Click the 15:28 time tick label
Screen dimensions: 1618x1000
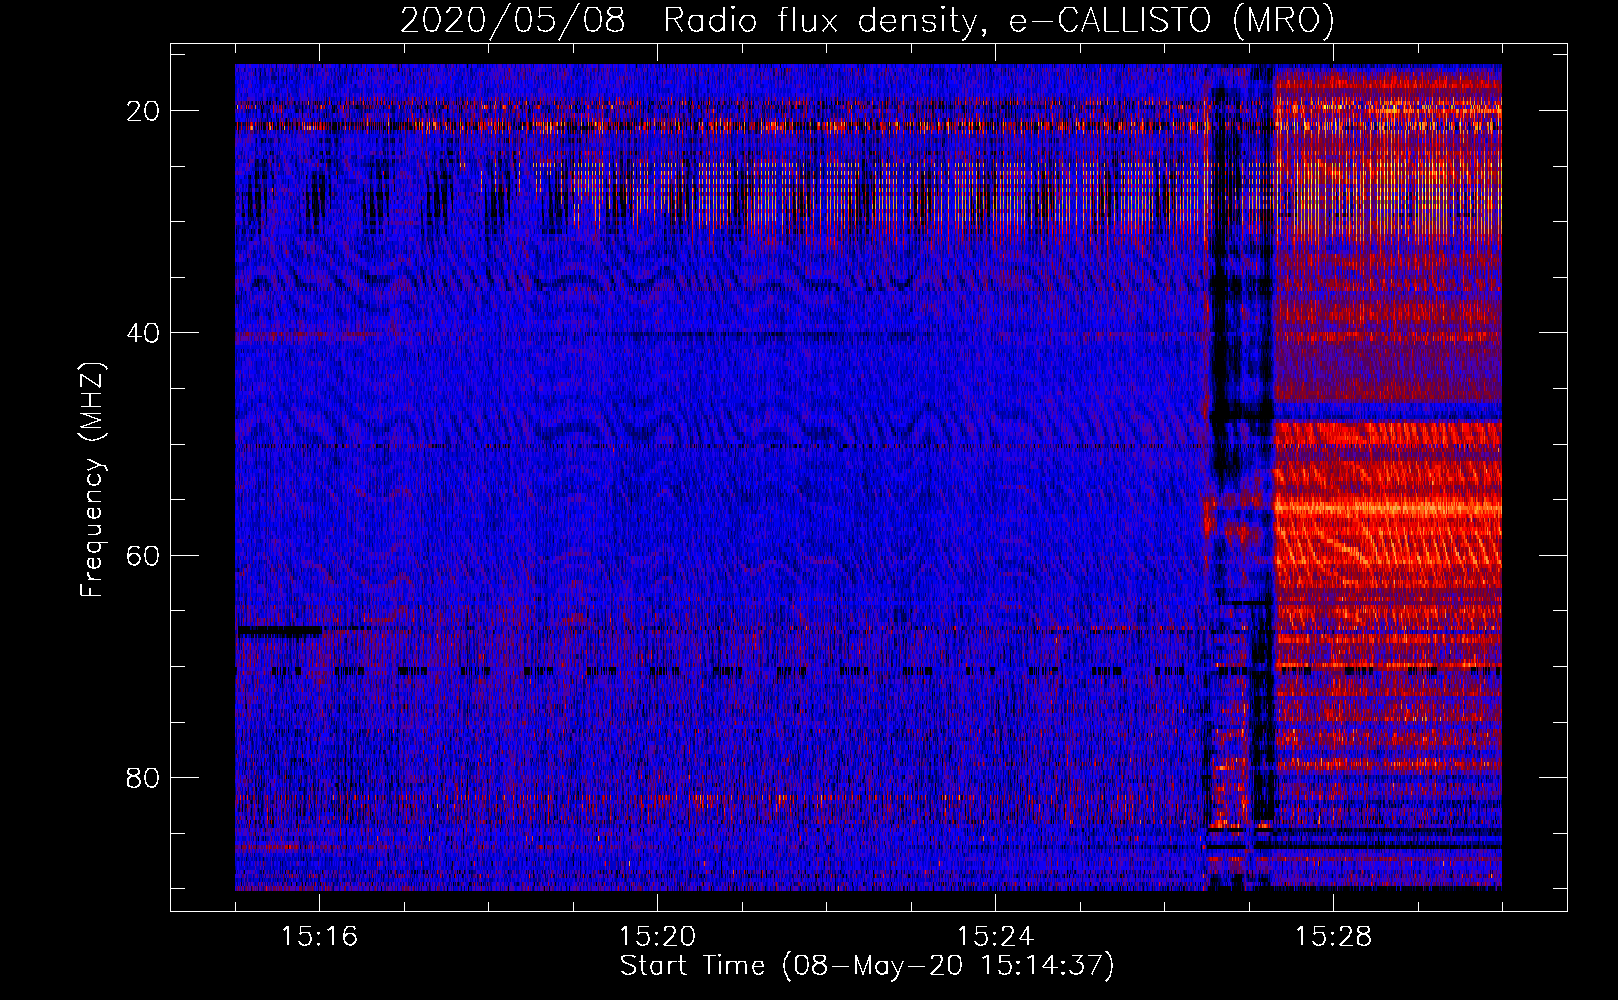click(x=1333, y=936)
